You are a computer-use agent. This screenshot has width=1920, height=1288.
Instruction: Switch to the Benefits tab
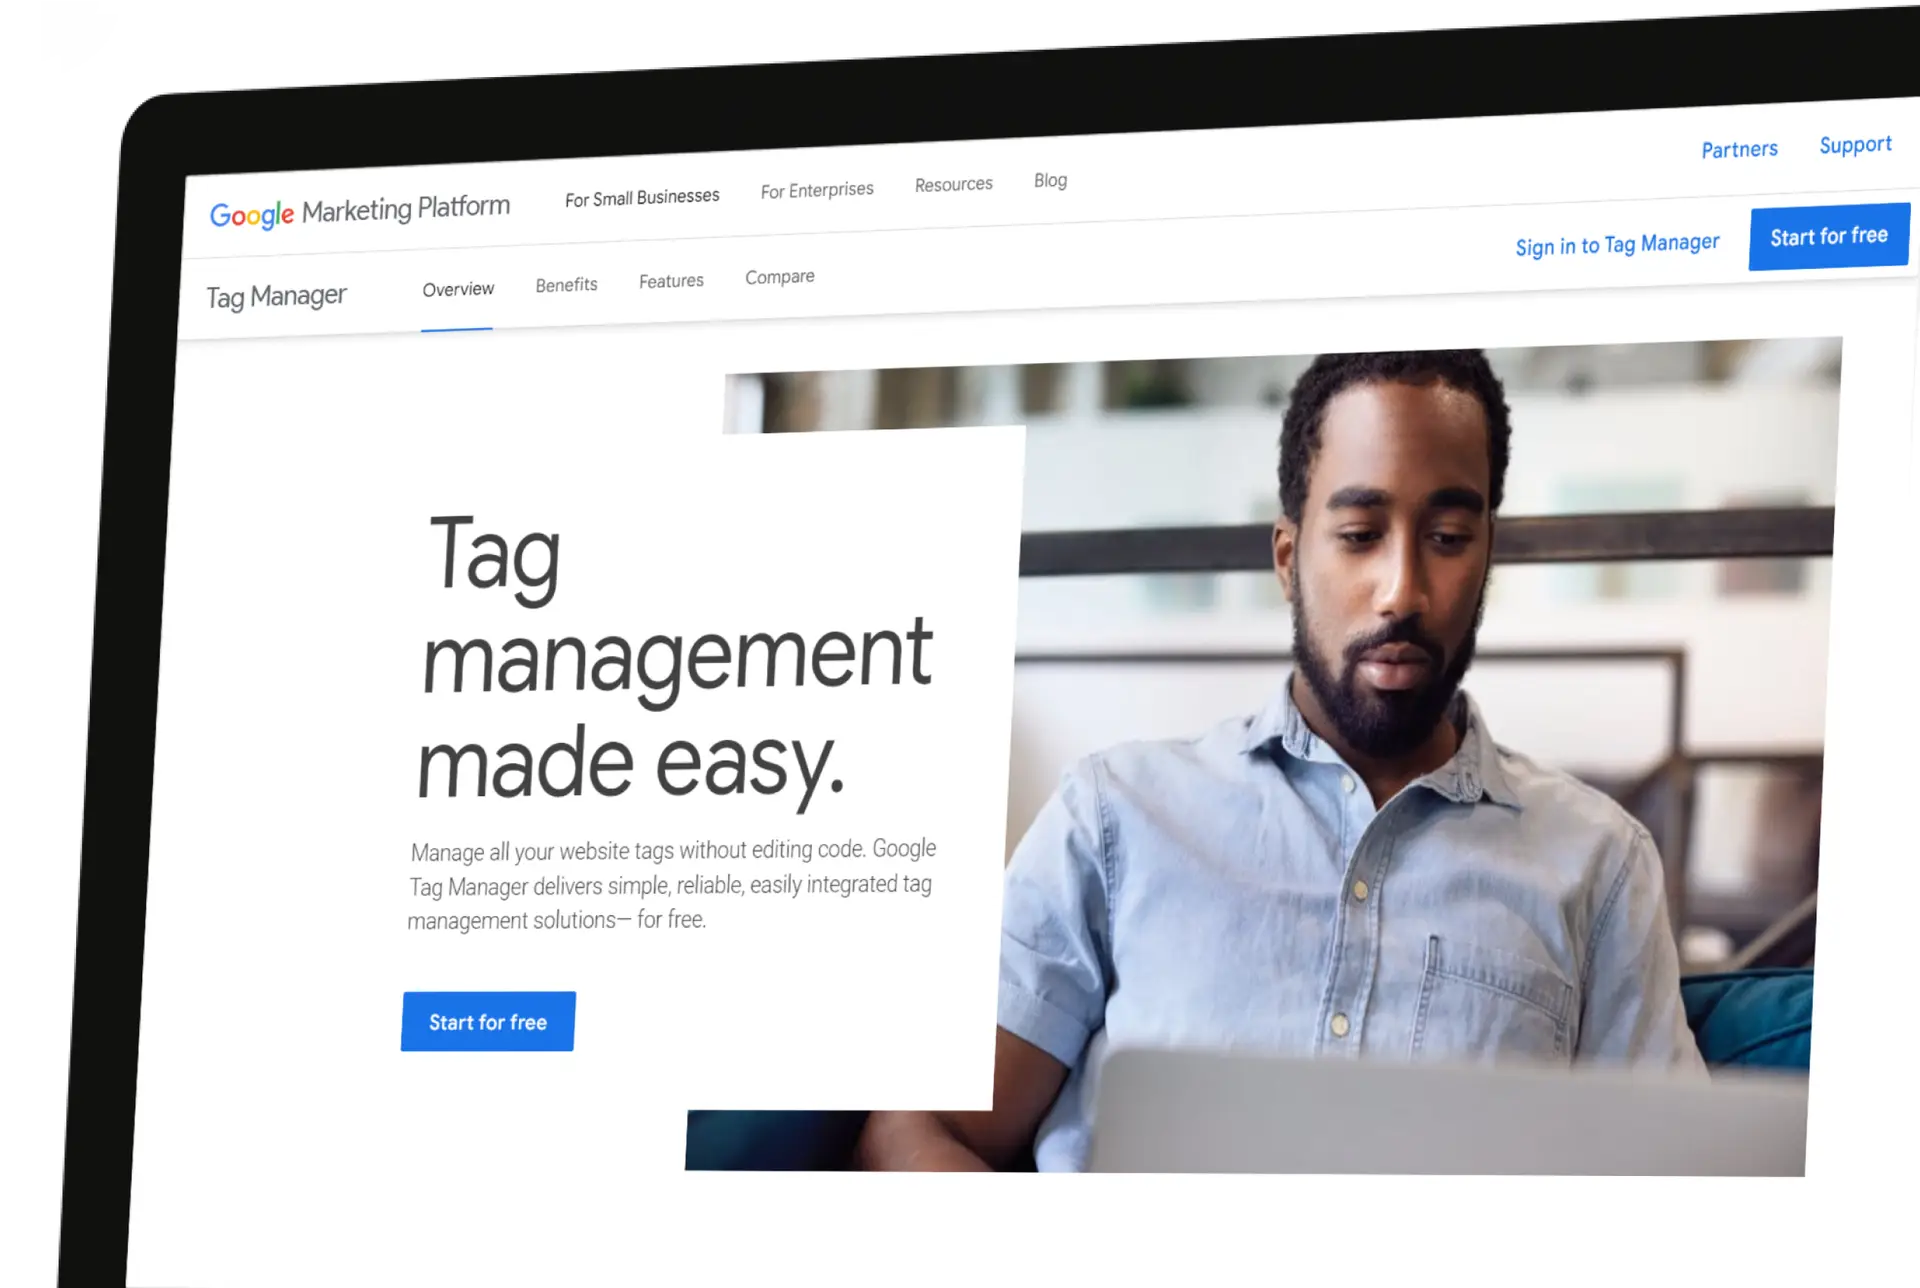coord(566,285)
